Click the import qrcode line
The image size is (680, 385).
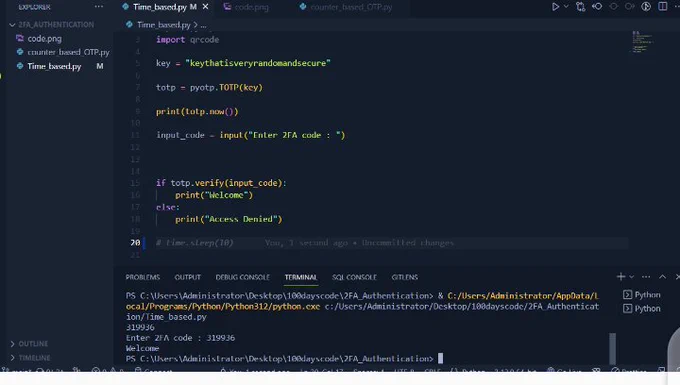(187, 40)
